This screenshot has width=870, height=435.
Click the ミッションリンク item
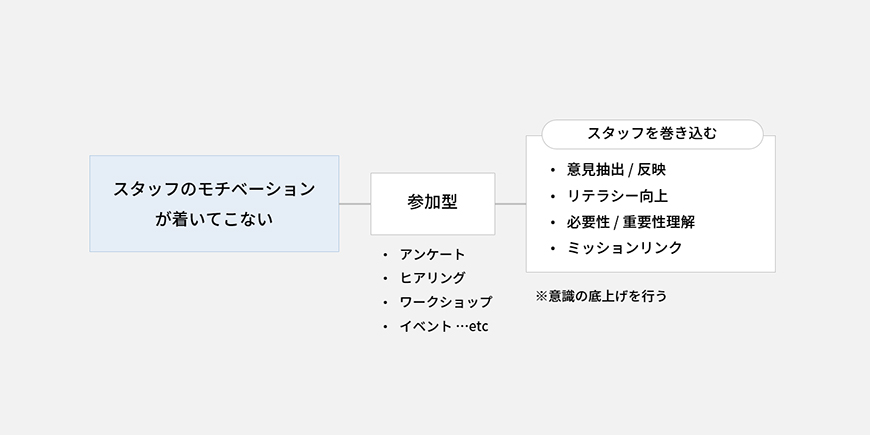click(x=624, y=247)
